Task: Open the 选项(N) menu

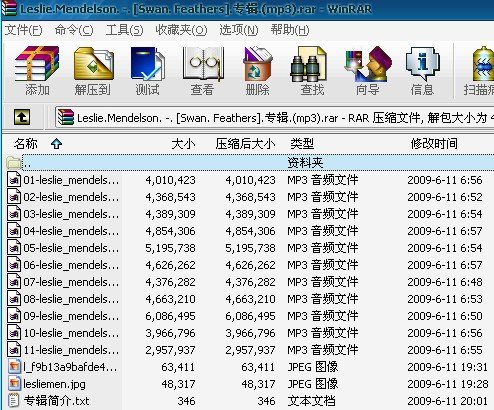Action: [239, 30]
